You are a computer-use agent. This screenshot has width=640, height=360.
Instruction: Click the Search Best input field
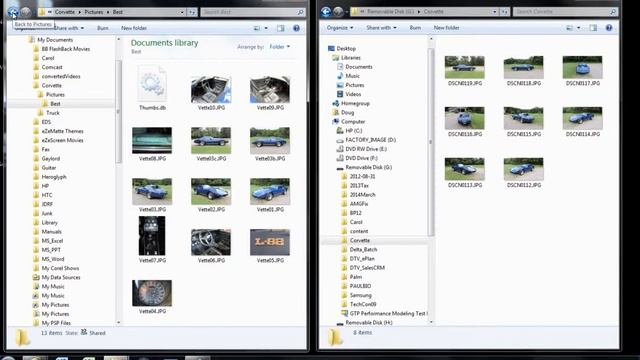pyautogui.click(x=253, y=12)
